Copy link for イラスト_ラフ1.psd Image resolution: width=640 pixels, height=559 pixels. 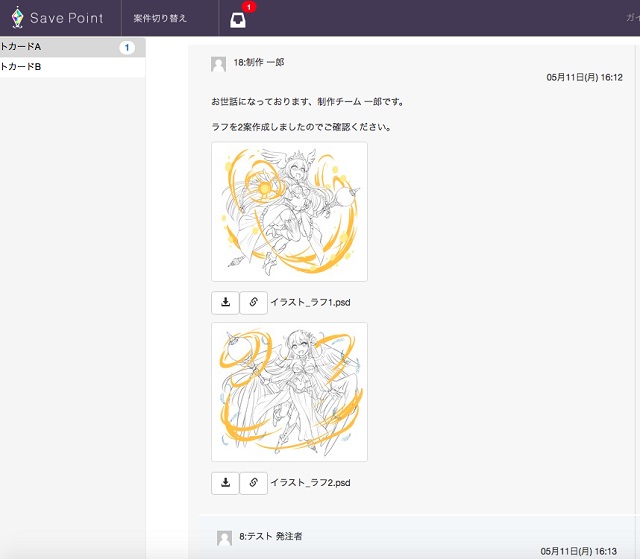click(x=253, y=303)
